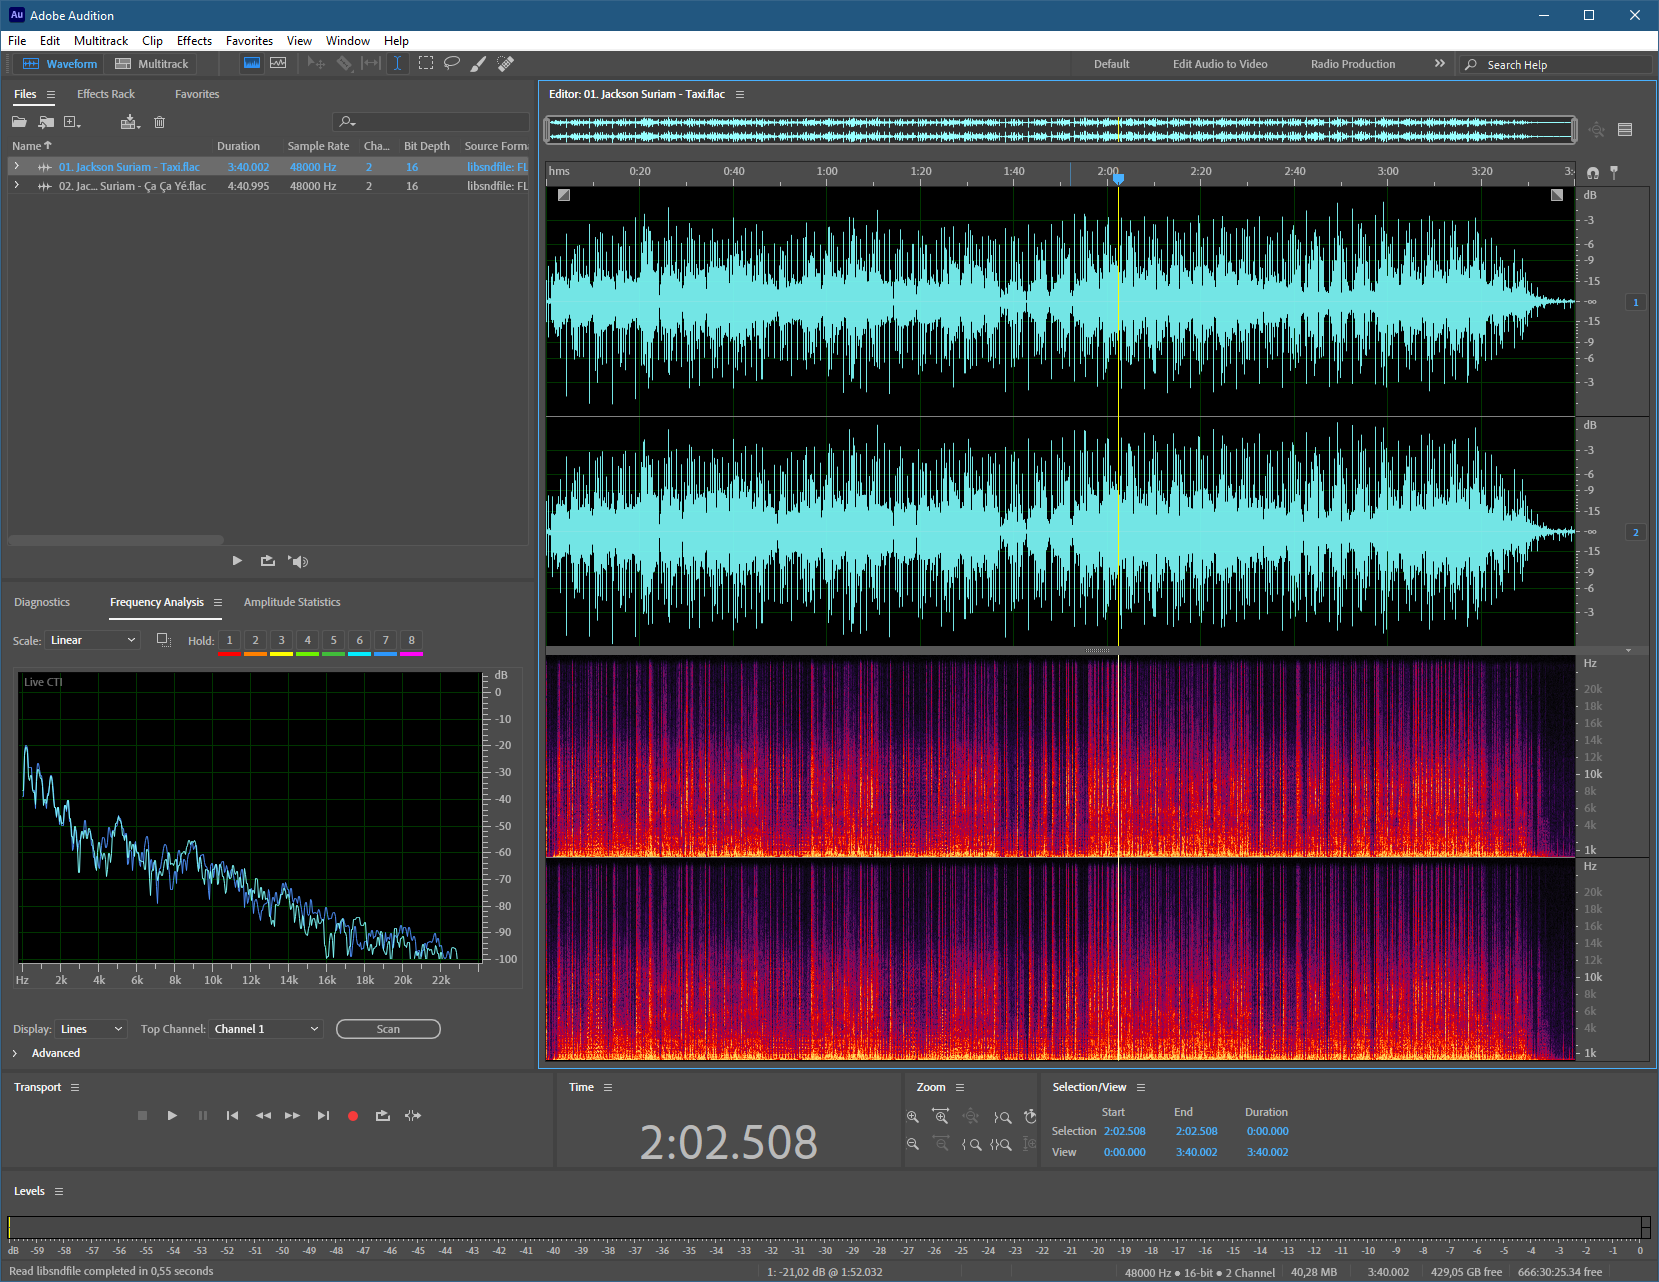This screenshot has width=1659, height=1282.
Task: Toggle channel 2 enable button
Action: coord(1636,532)
